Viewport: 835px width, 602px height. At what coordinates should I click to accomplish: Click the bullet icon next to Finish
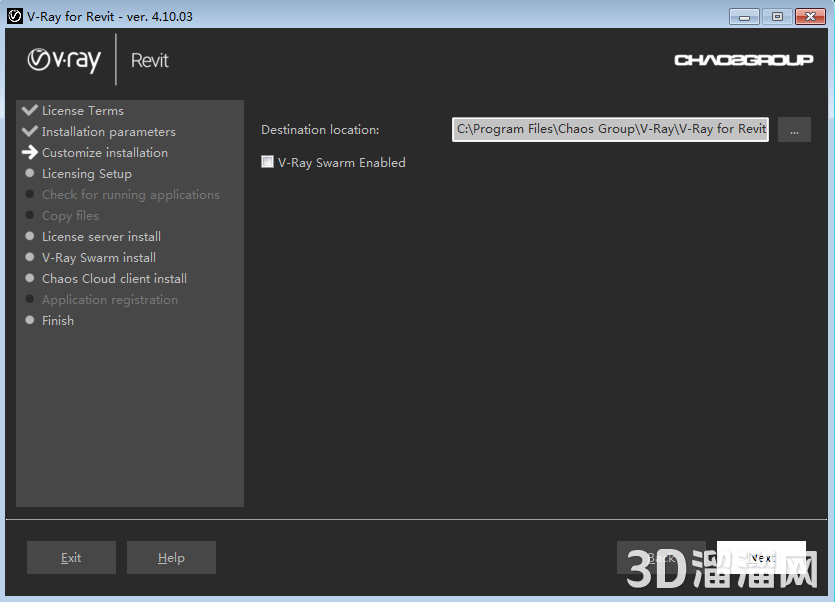click(30, 320)
